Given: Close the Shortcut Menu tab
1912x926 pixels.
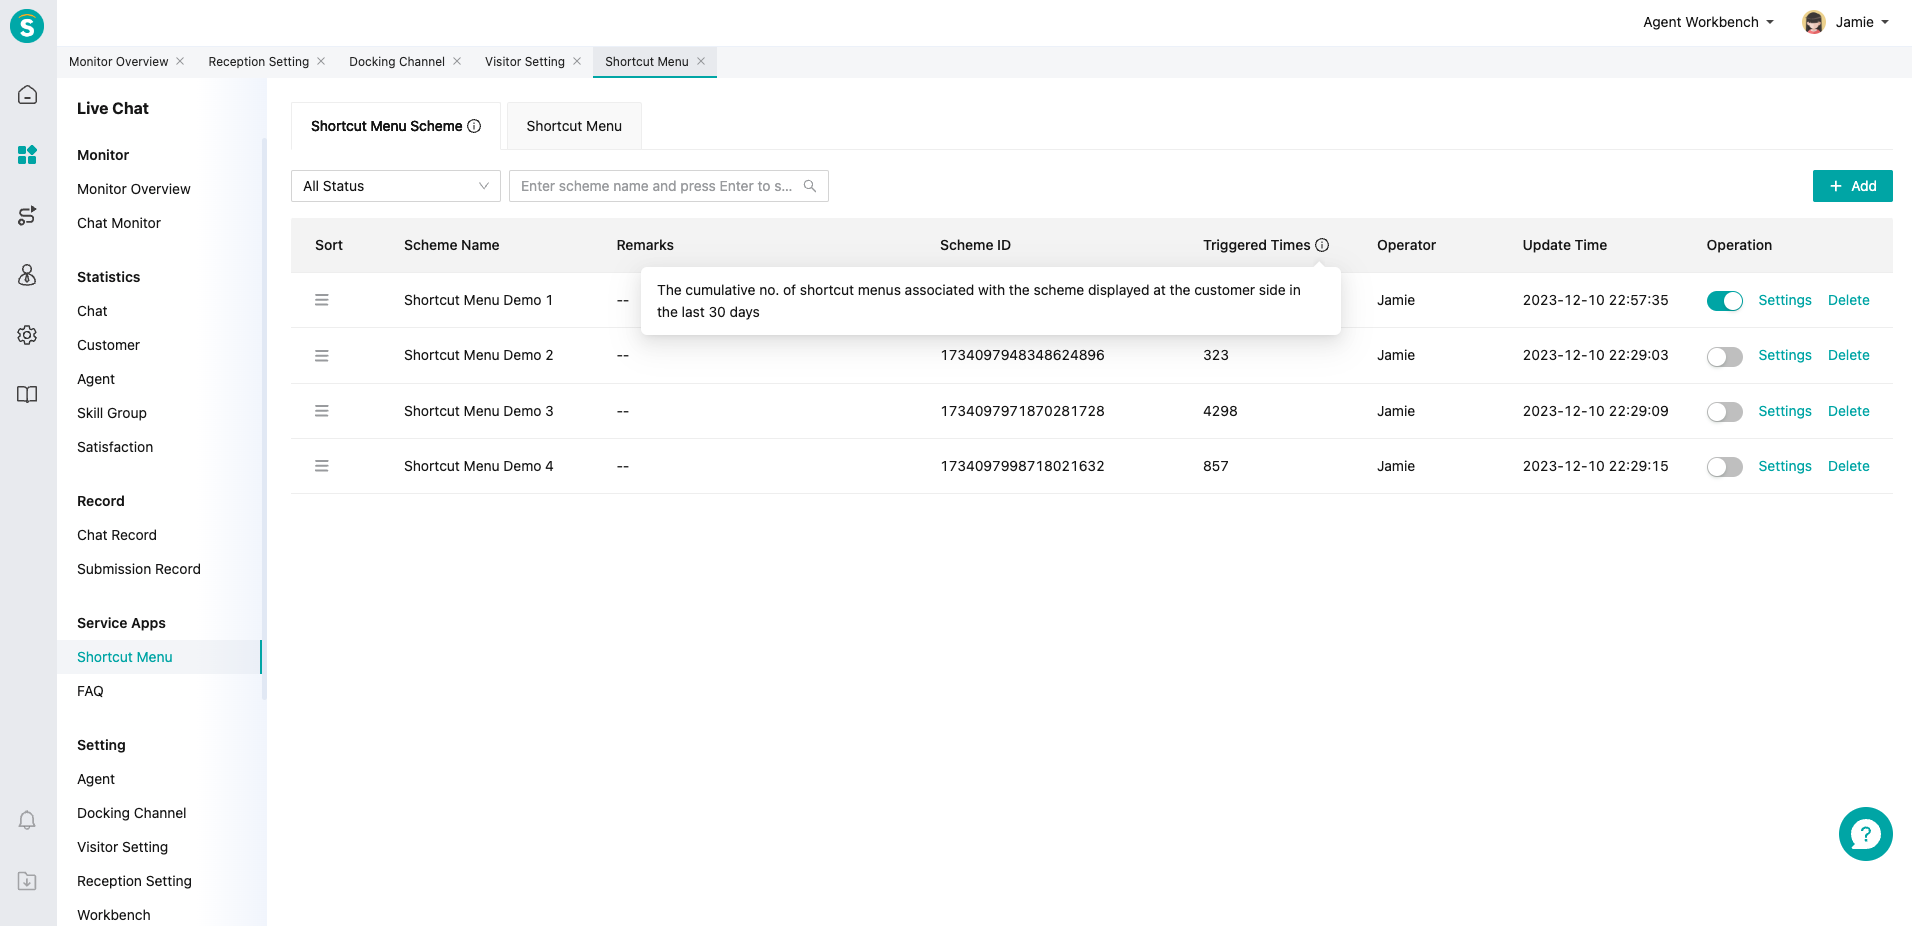Looking at the screenshot, I should [x=701, y=61].
